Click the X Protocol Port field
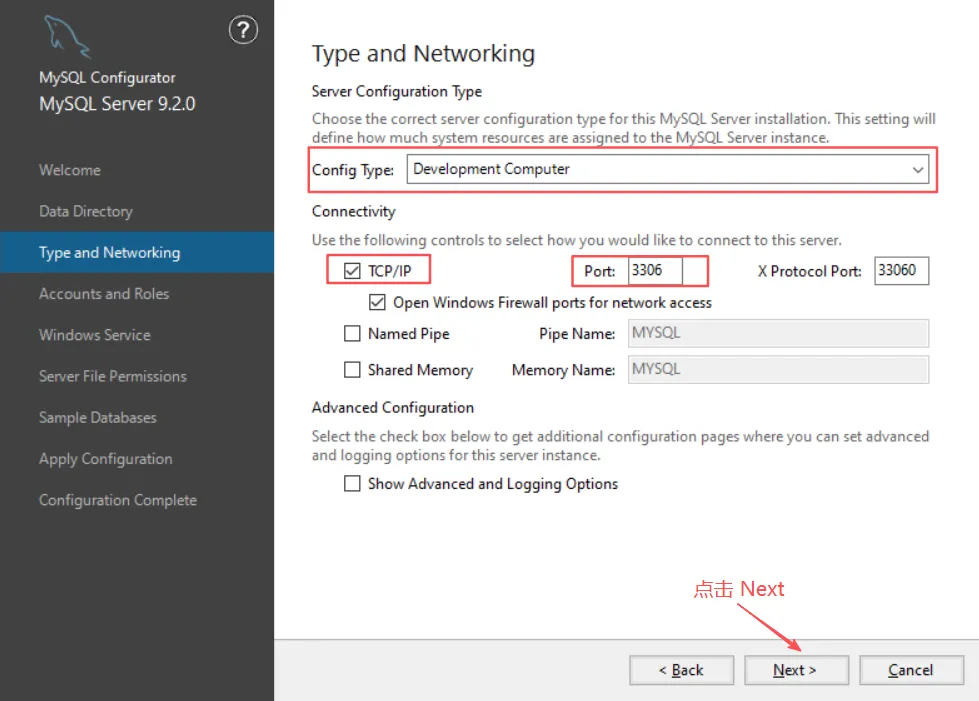Screen dimensions: 979x701 tap(901, 270)
